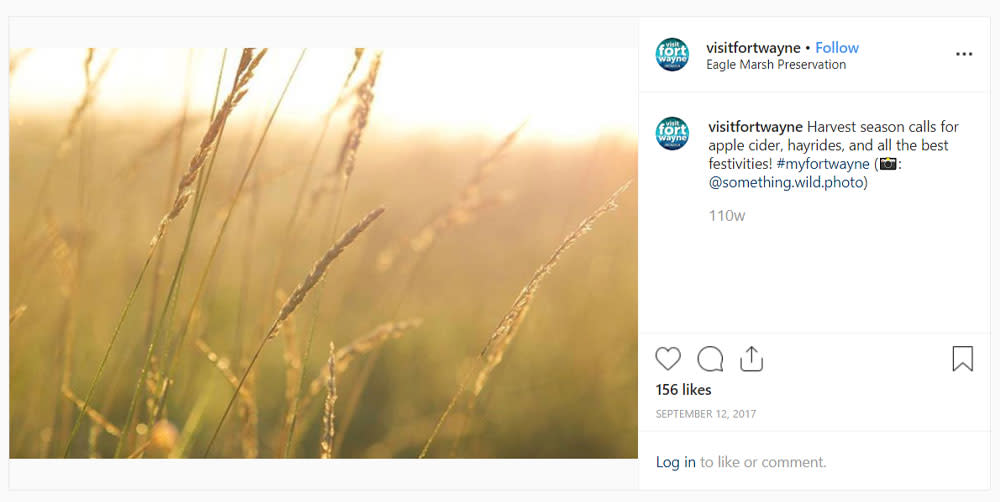Open visitfortwayne profile from header username

point(753,48)
